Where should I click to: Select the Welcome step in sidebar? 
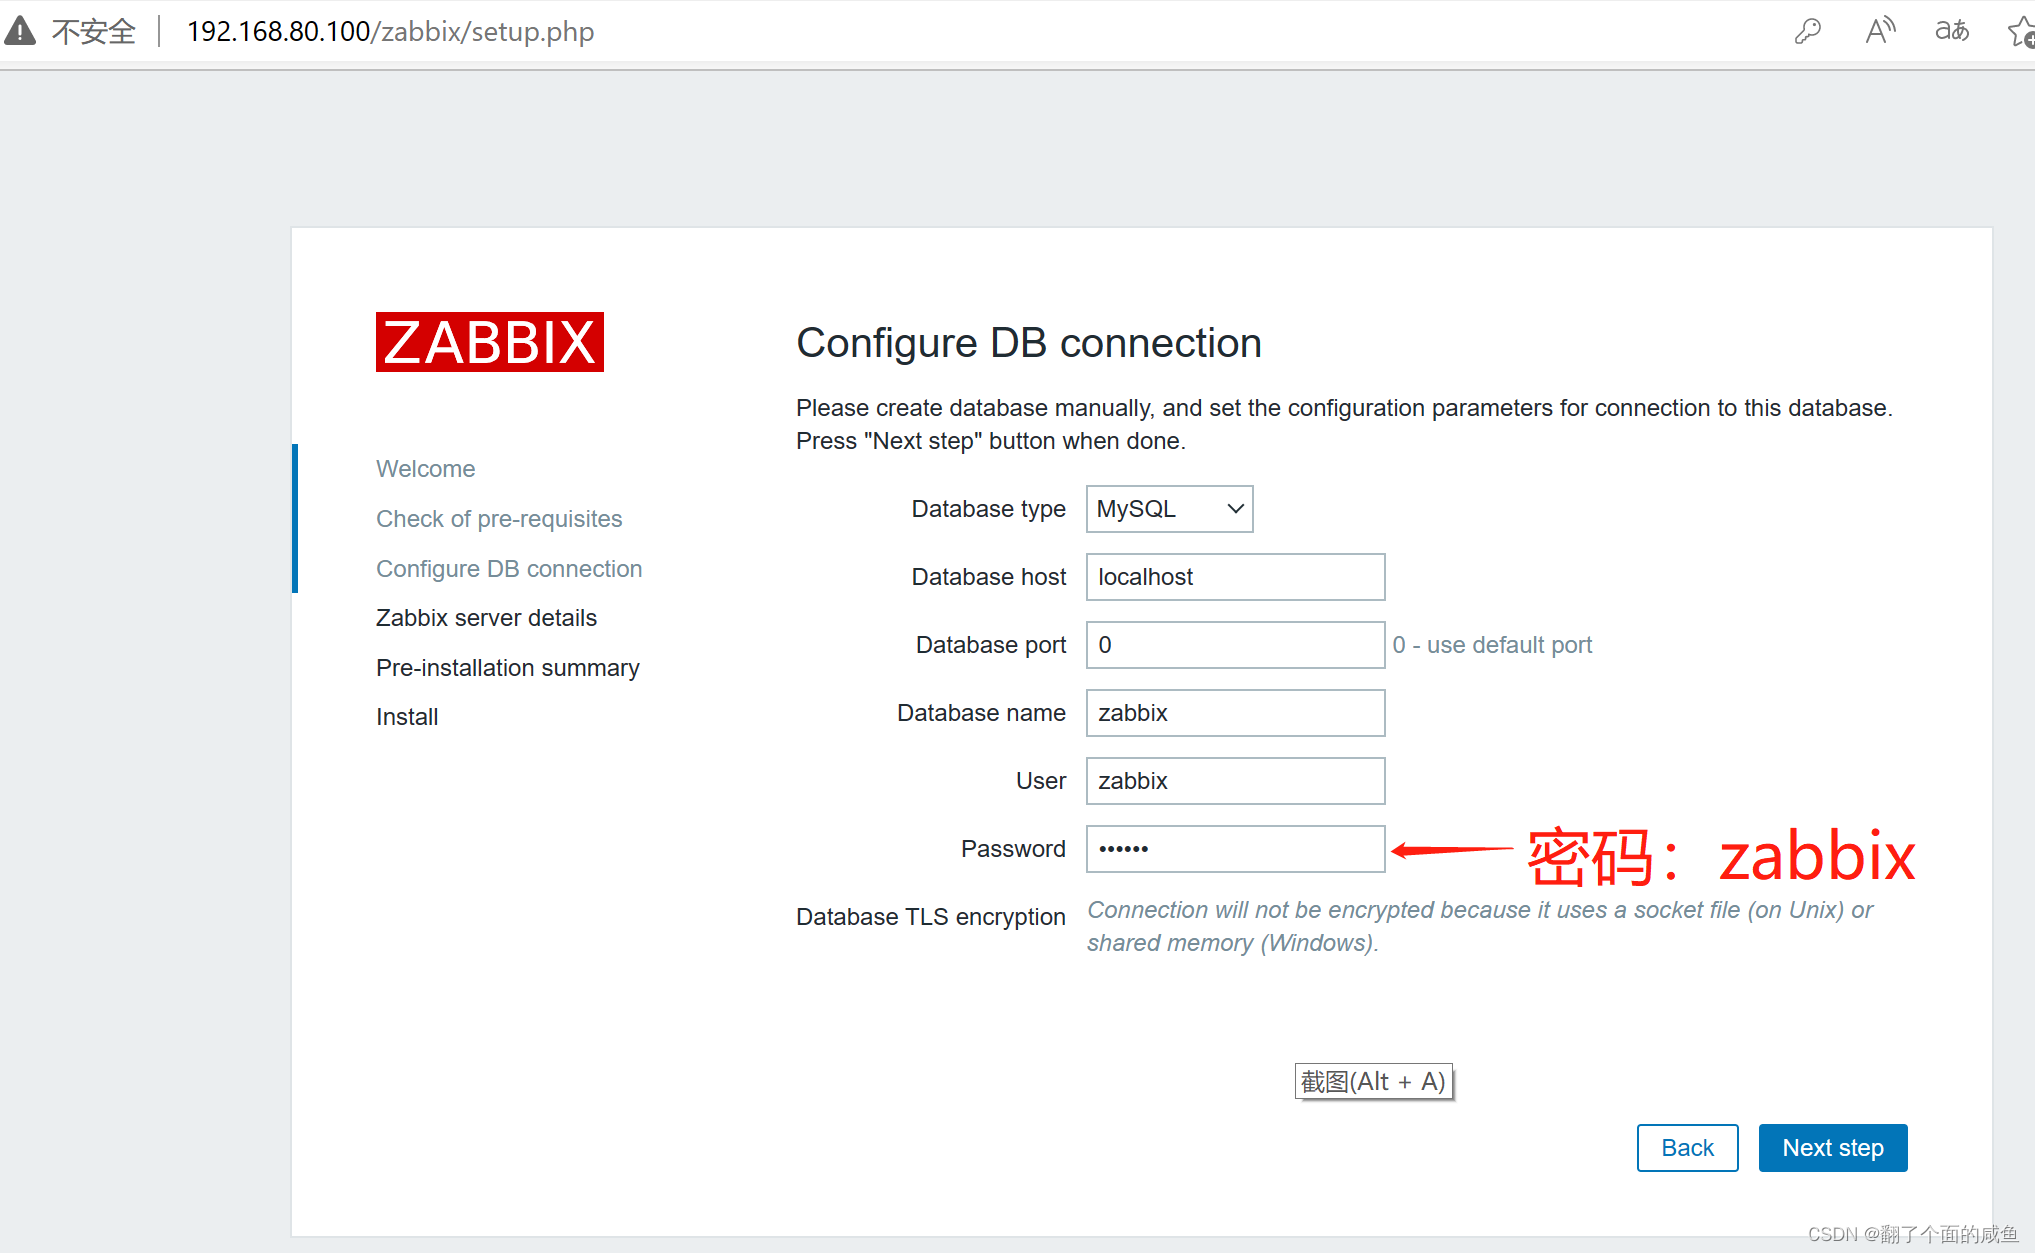(x=425, y=469)
